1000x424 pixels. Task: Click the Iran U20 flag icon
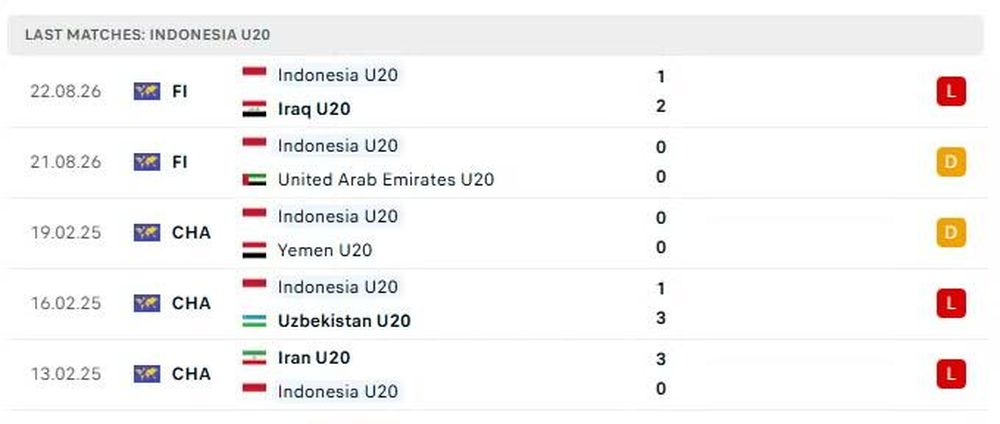pos(254,357)
